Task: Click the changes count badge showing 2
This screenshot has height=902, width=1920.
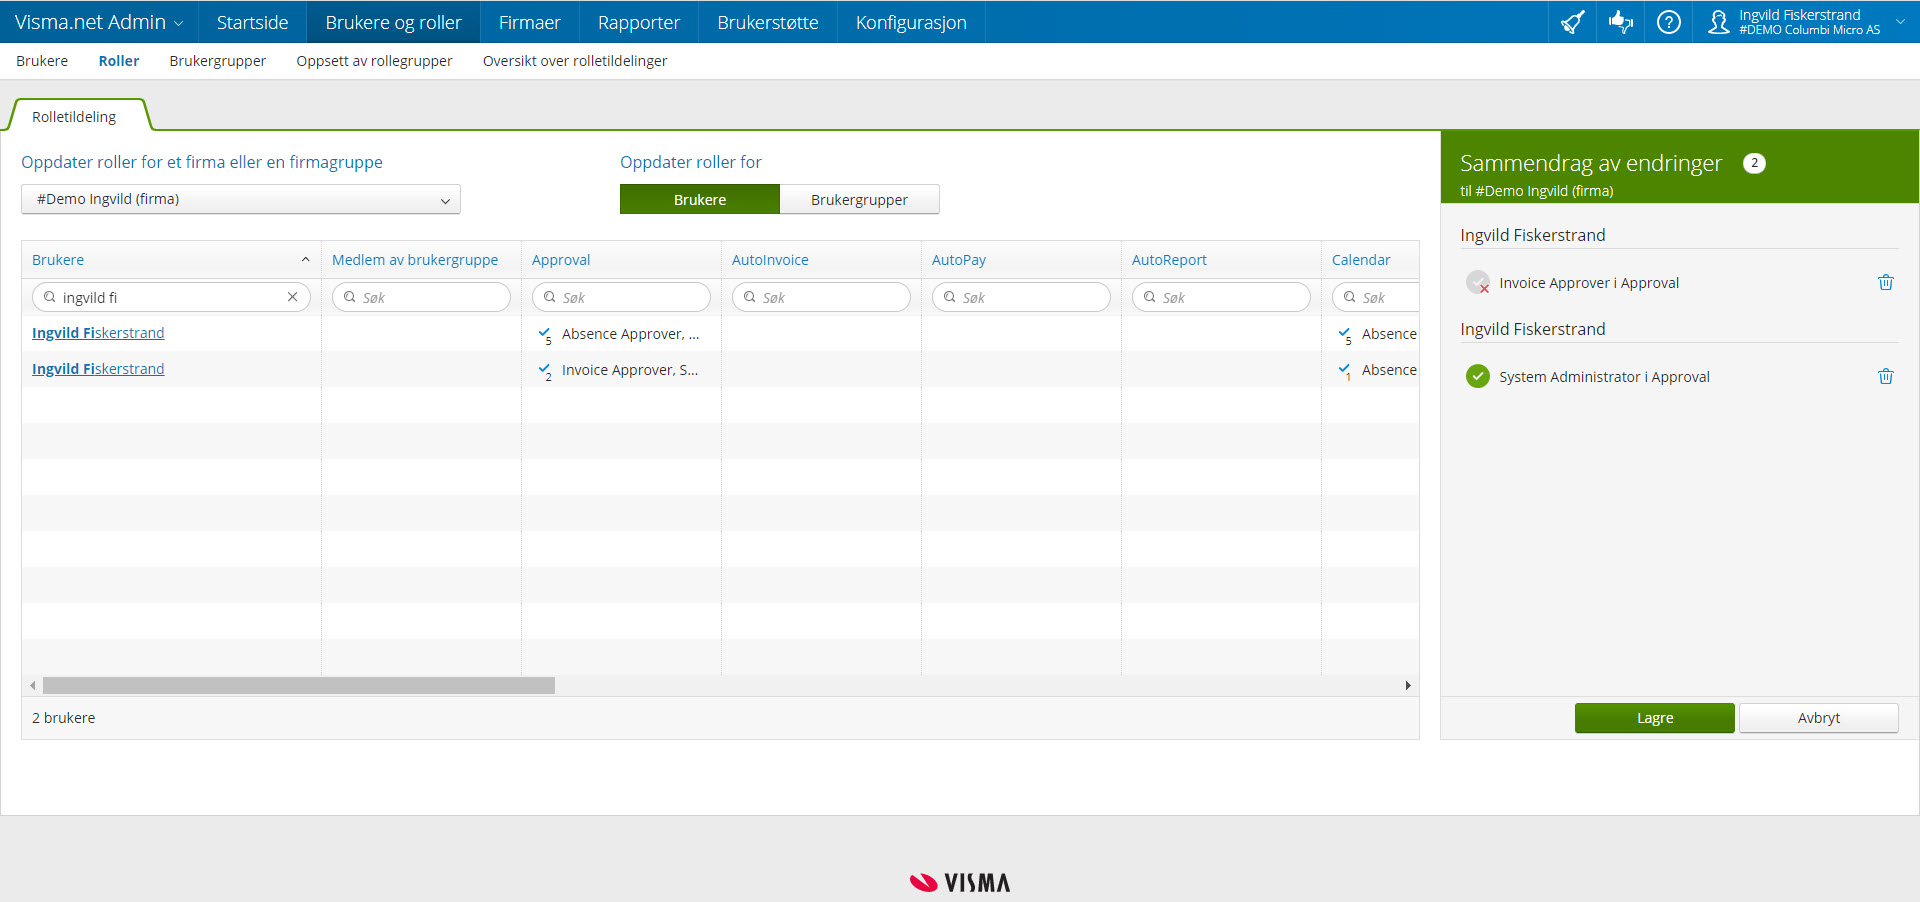Action: click(x=1754, y=163)
